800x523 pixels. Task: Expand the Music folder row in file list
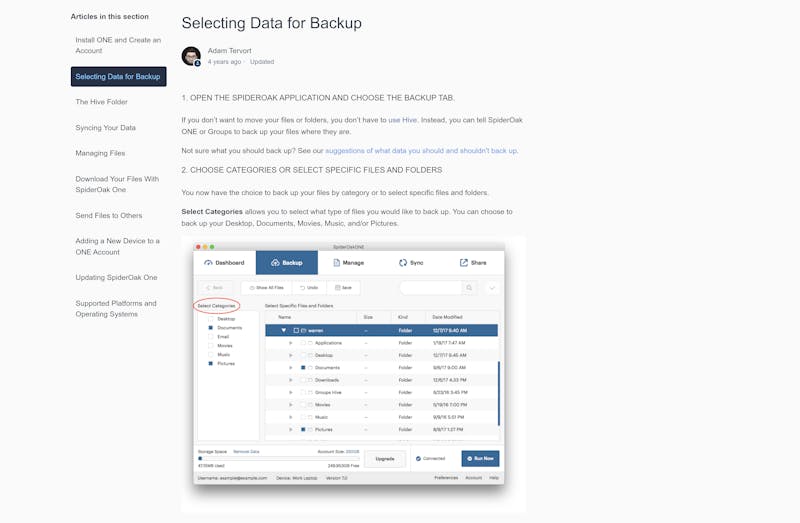(291, 417)
